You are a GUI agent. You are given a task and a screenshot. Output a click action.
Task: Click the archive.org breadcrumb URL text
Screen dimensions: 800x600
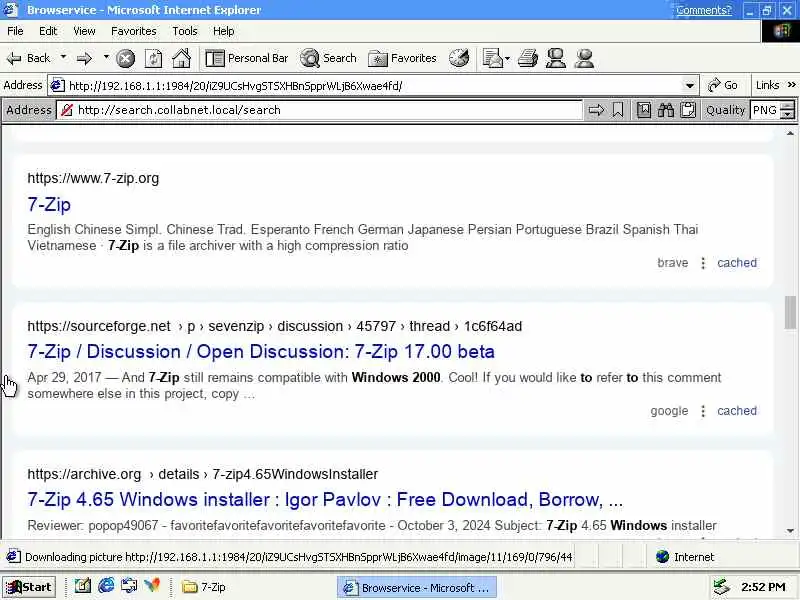click(x=203, y=474)
